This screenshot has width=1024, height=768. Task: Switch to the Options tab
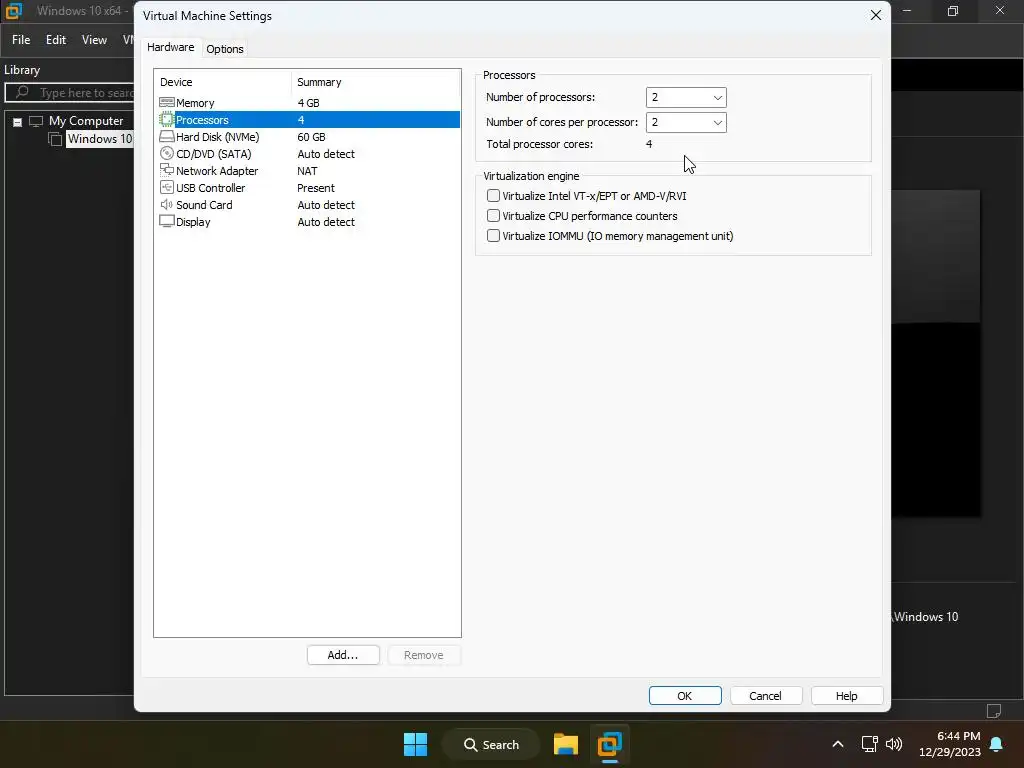tap(225, 49)
